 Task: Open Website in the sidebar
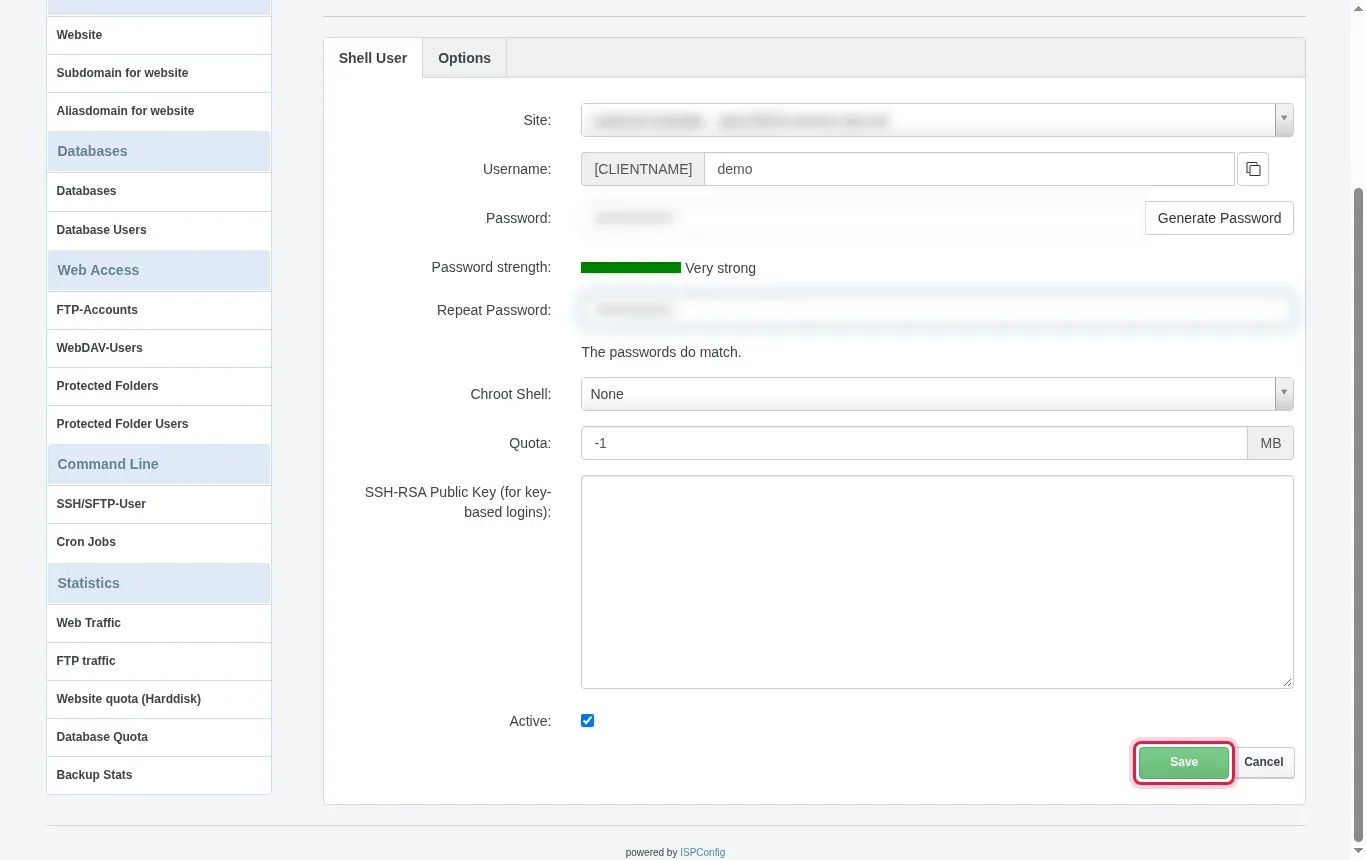click(159, 35)
